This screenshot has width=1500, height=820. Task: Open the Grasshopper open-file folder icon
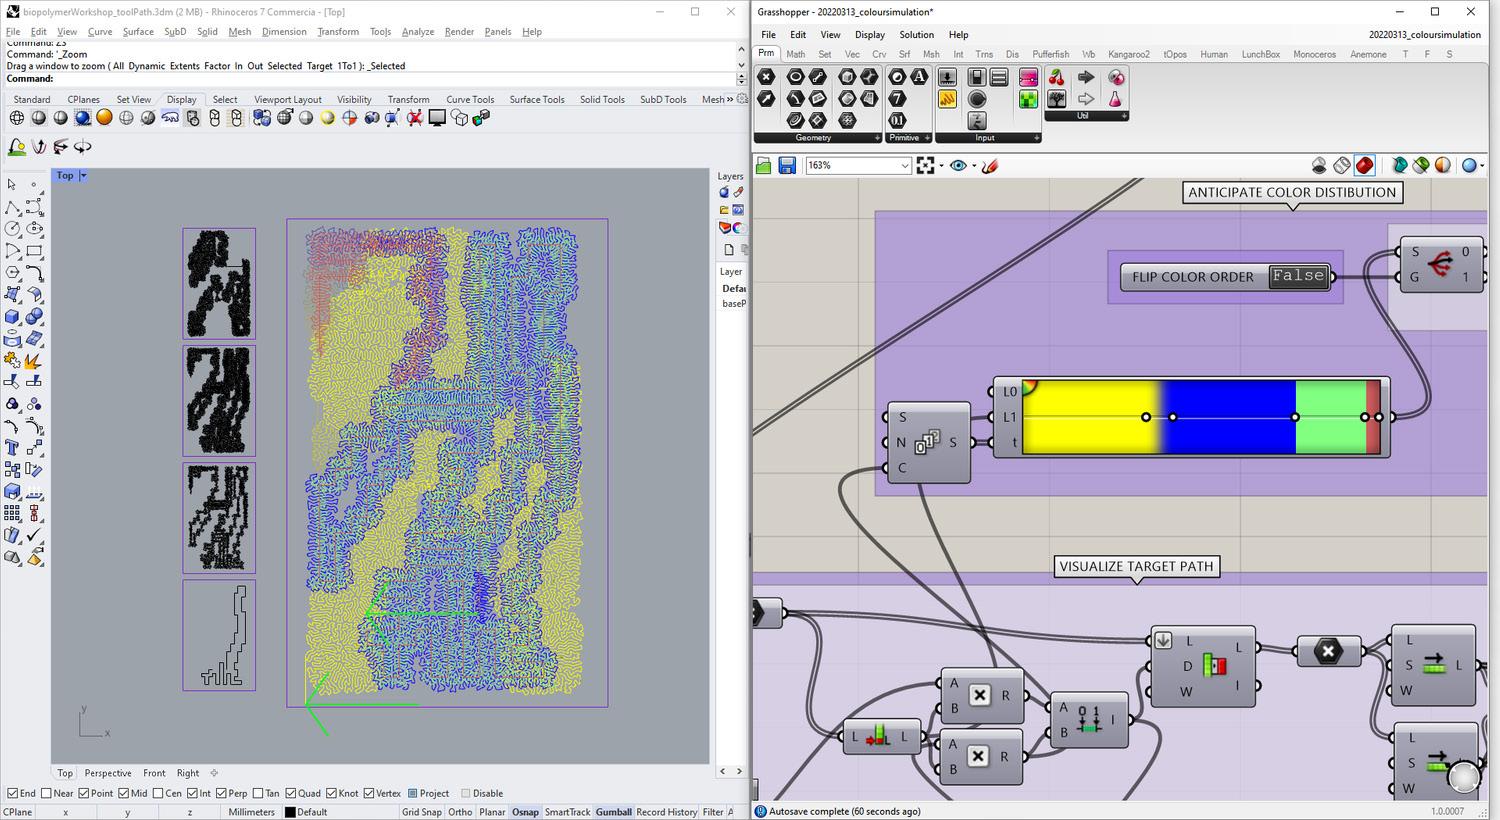click(765, 166)
